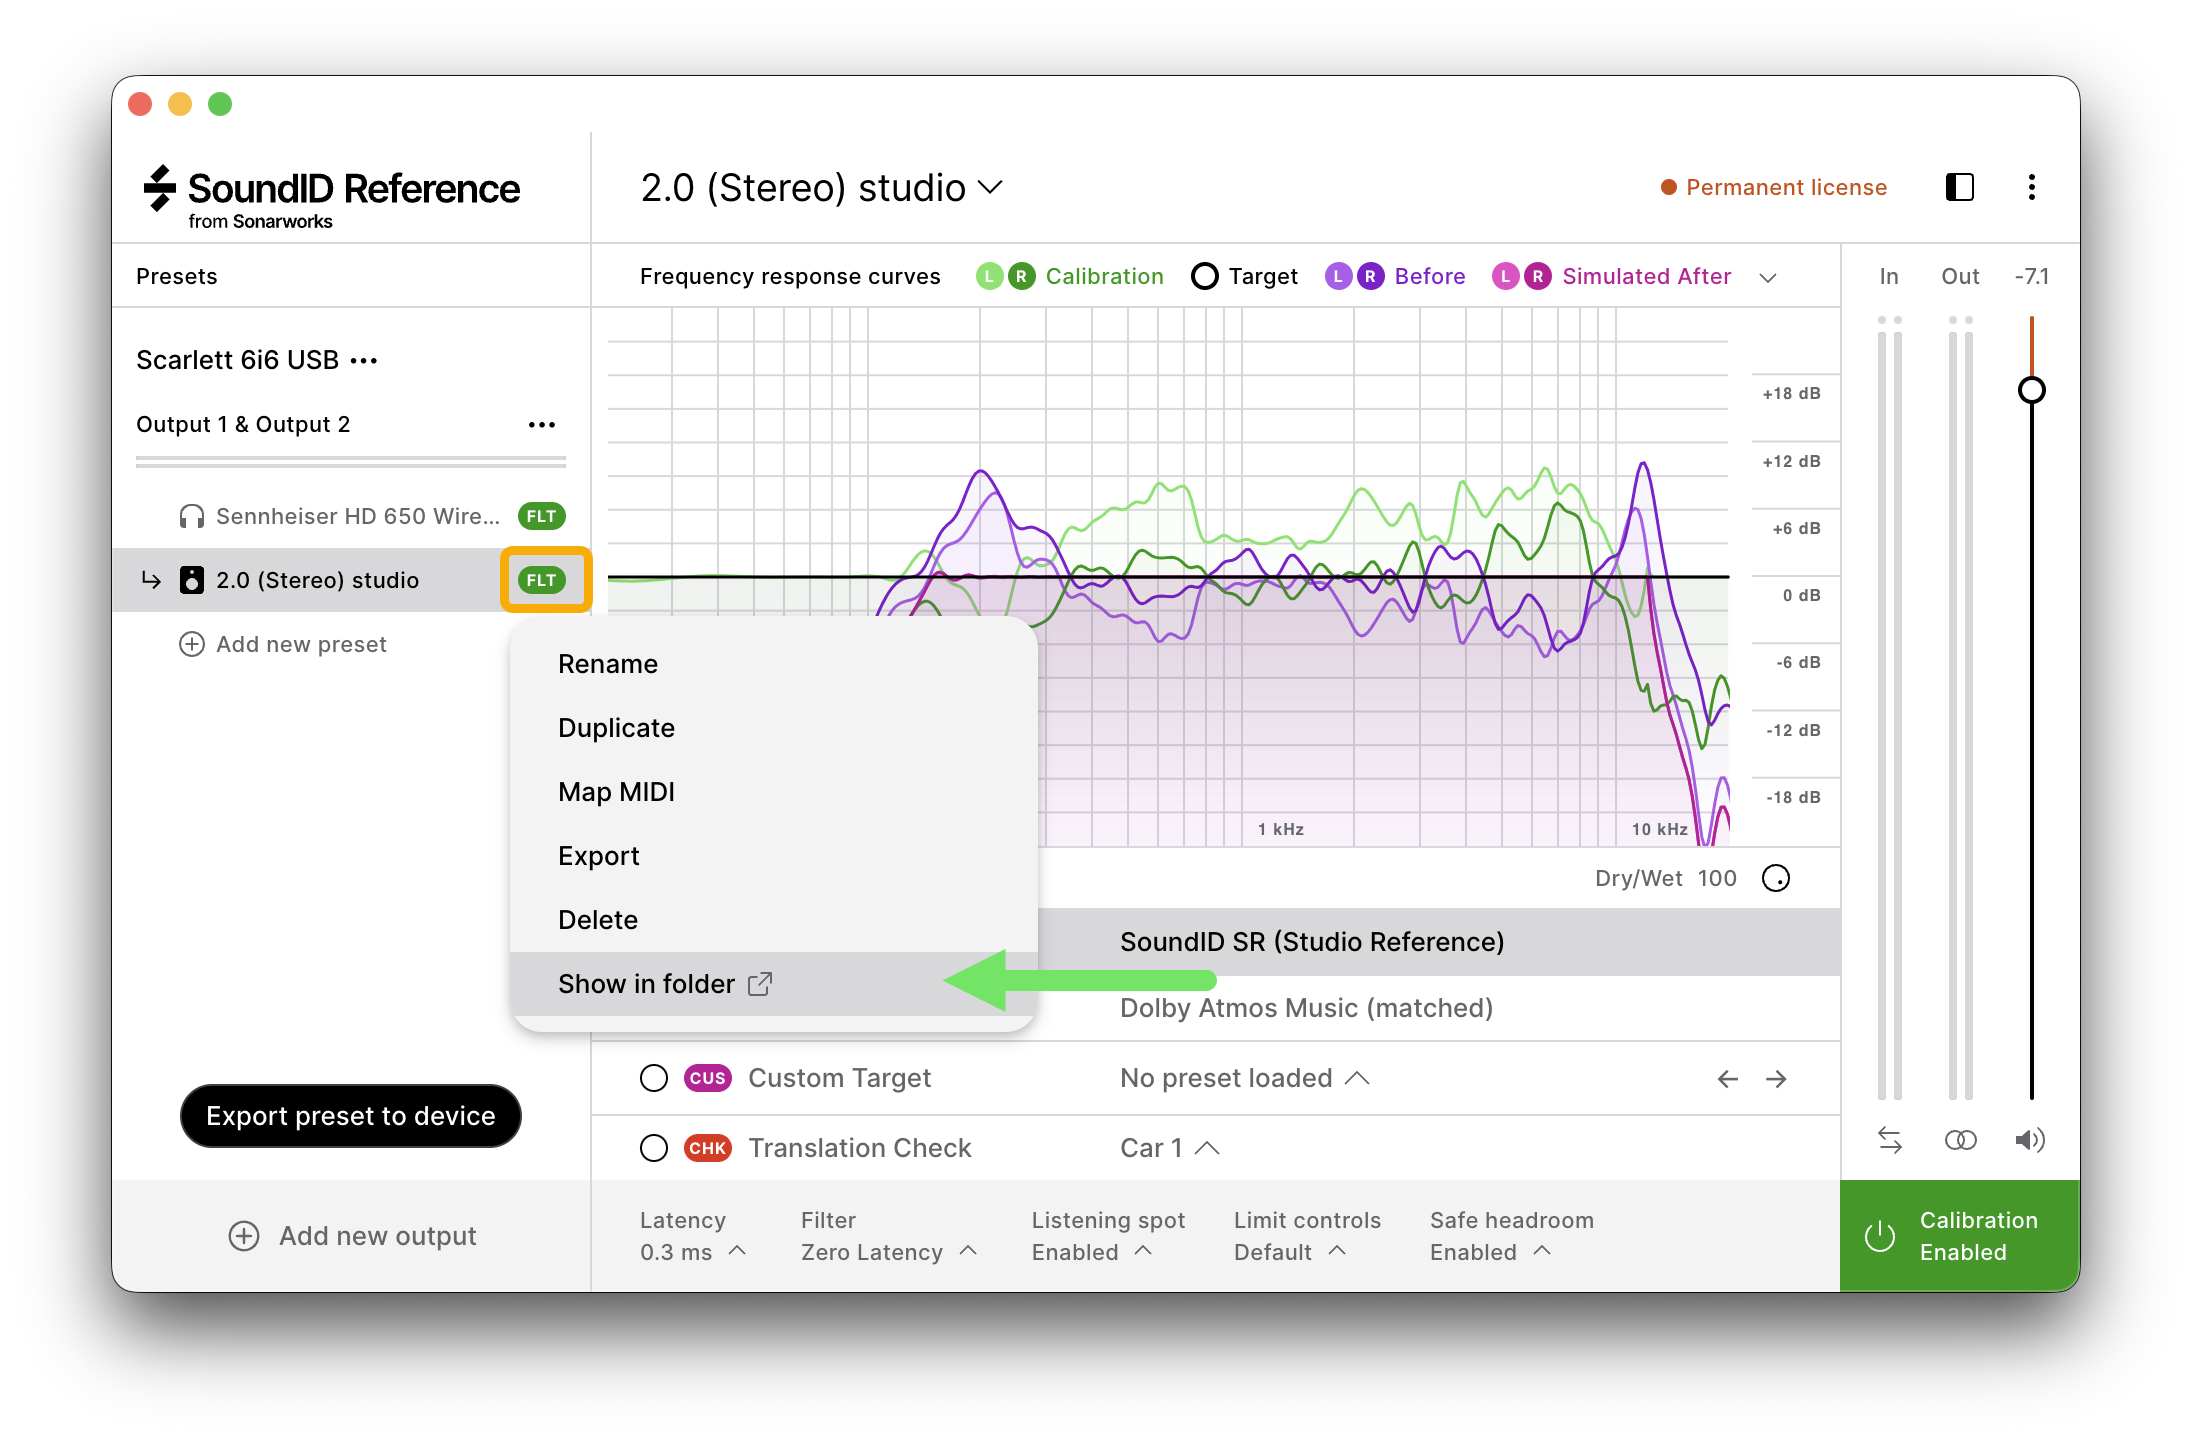Toggle Before right channel curve

(1370, 276)
